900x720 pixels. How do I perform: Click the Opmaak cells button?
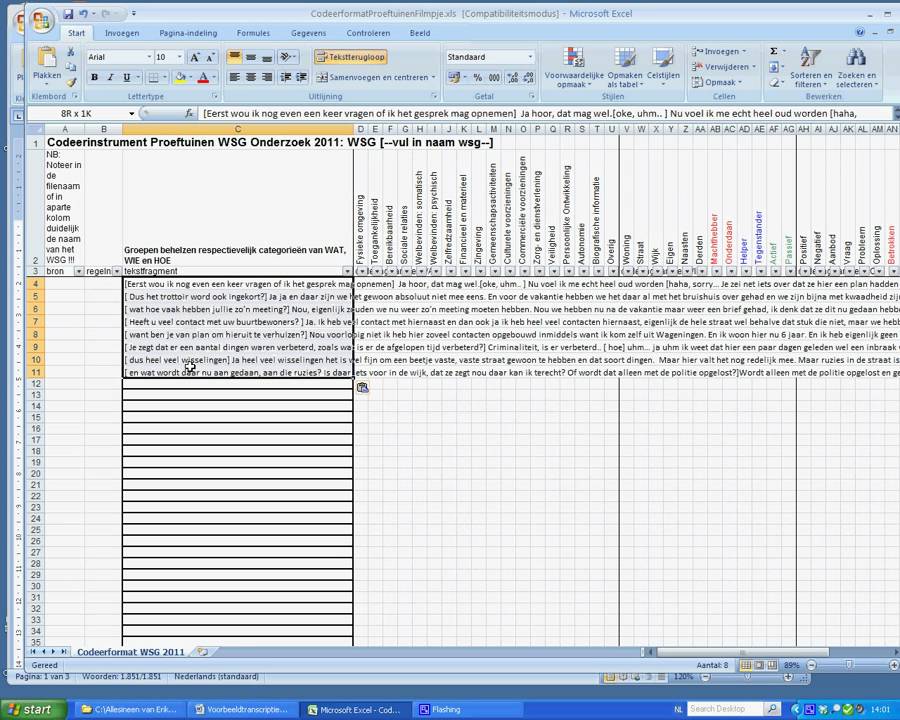716,82
